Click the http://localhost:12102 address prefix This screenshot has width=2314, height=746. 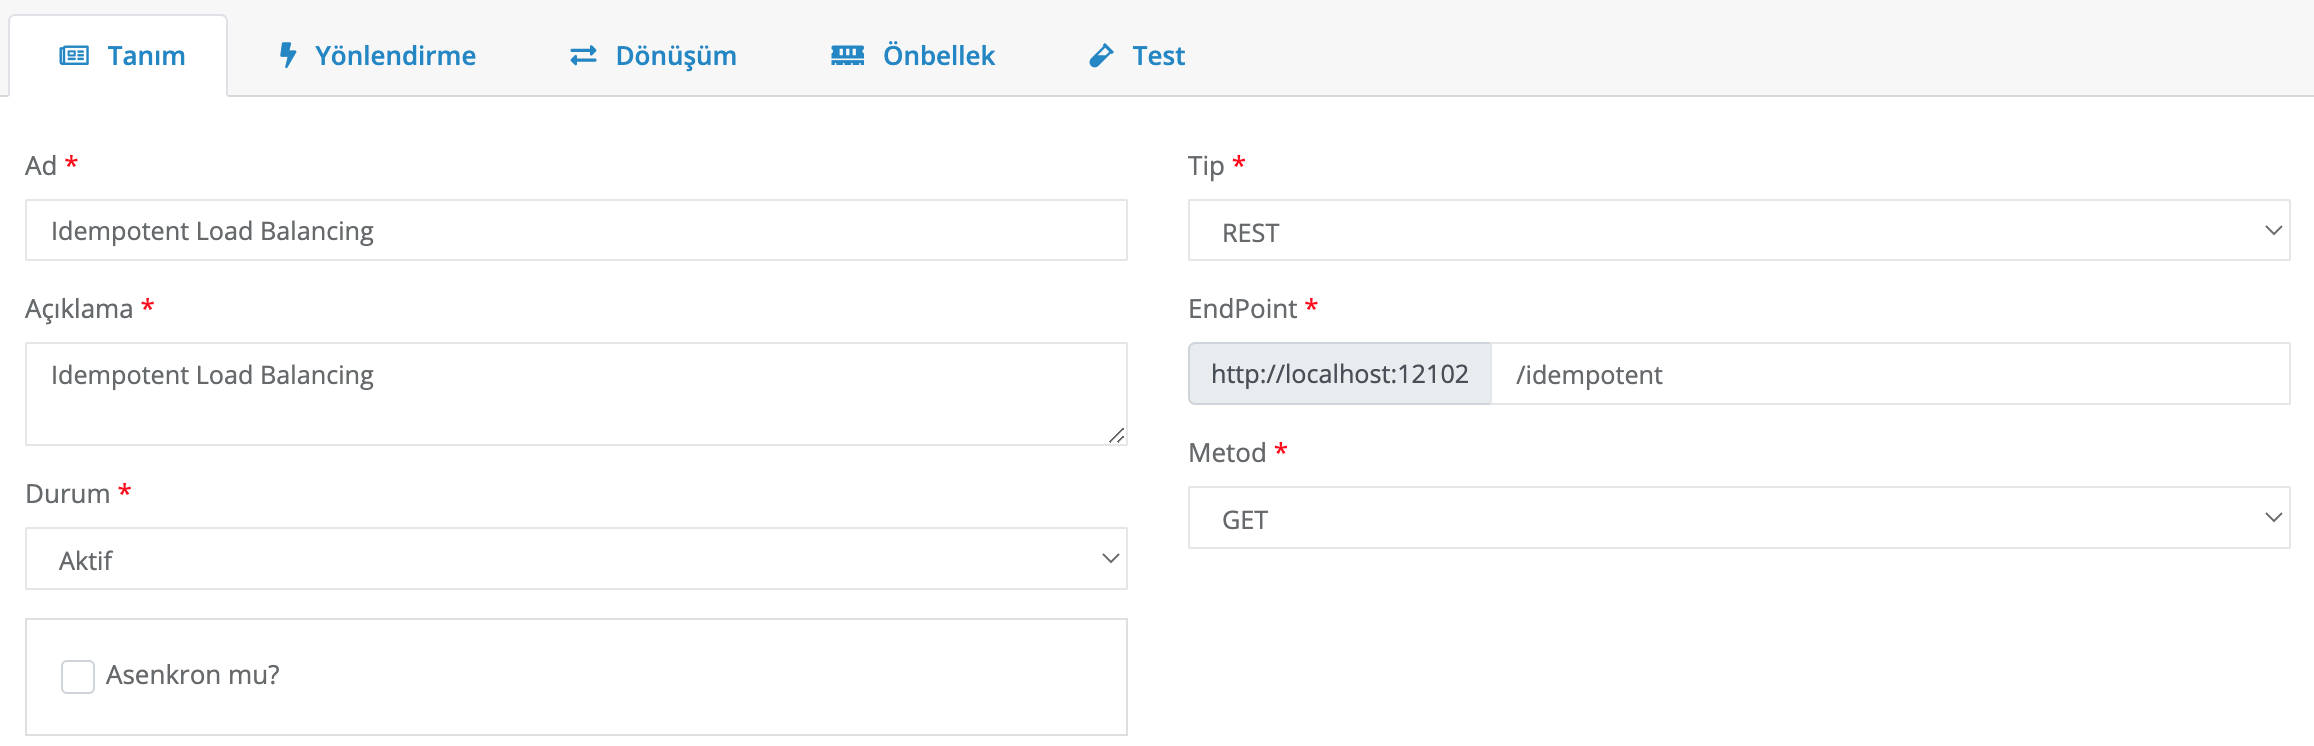(1340, 374)
